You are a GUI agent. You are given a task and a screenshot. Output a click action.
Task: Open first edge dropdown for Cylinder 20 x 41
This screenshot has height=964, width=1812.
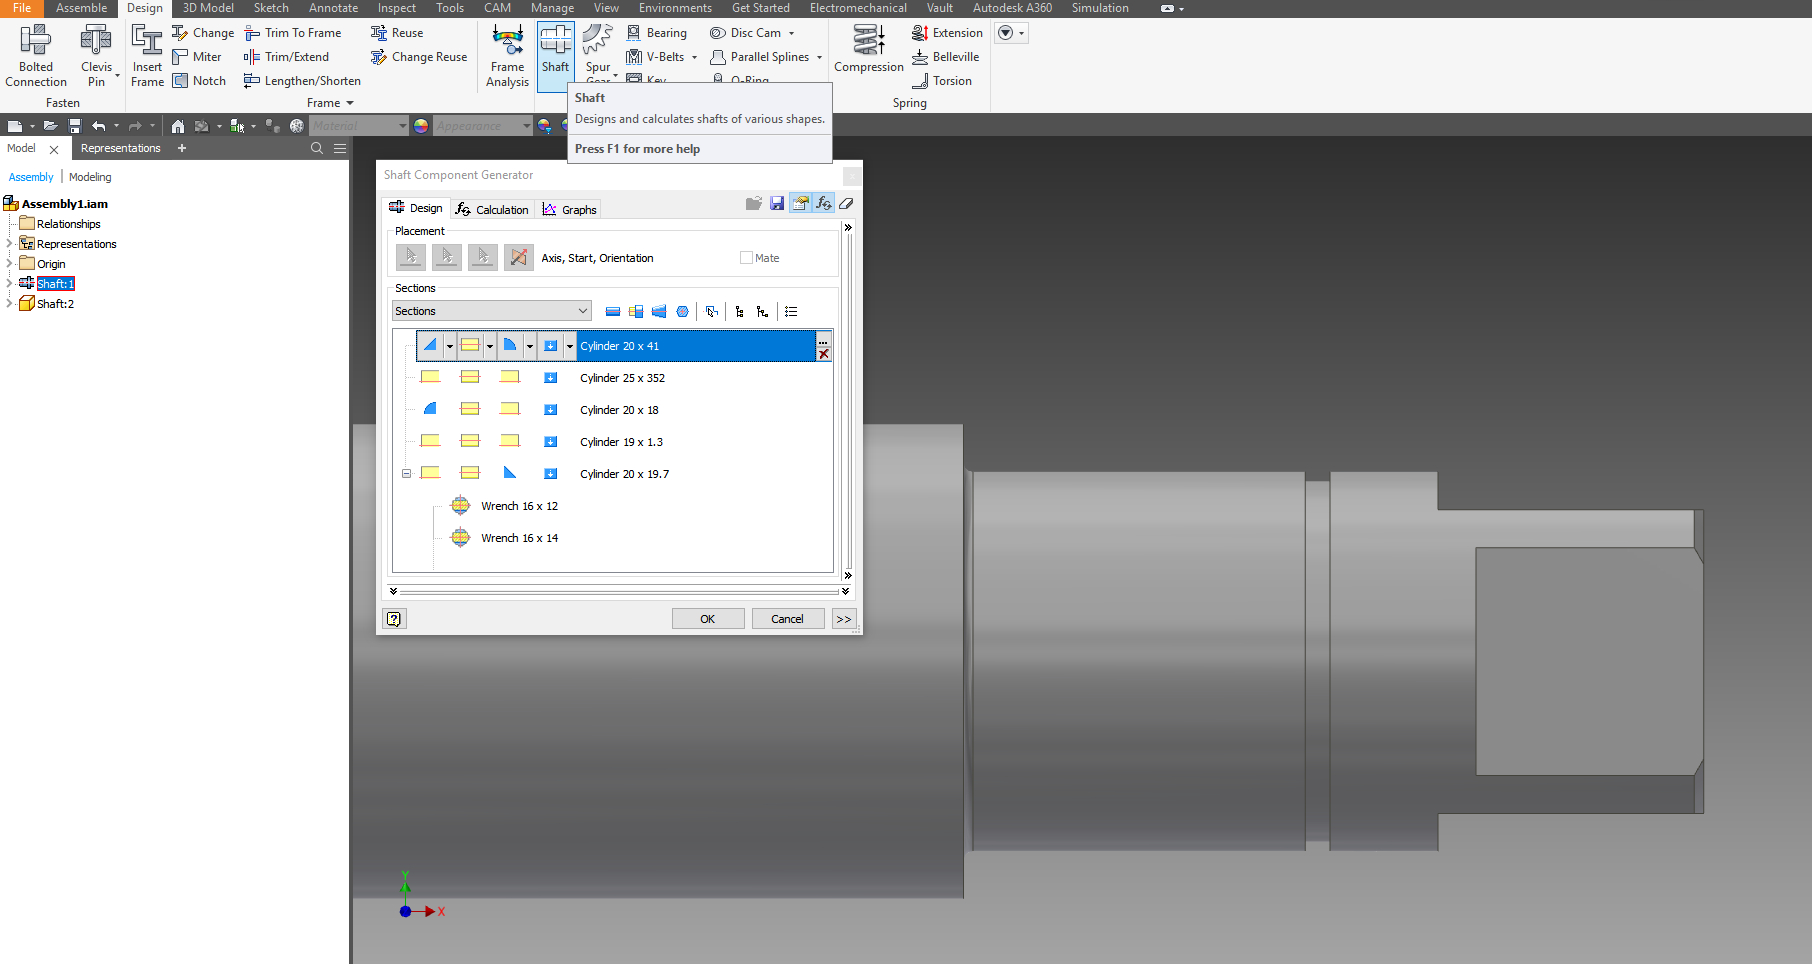coord(450,346)
